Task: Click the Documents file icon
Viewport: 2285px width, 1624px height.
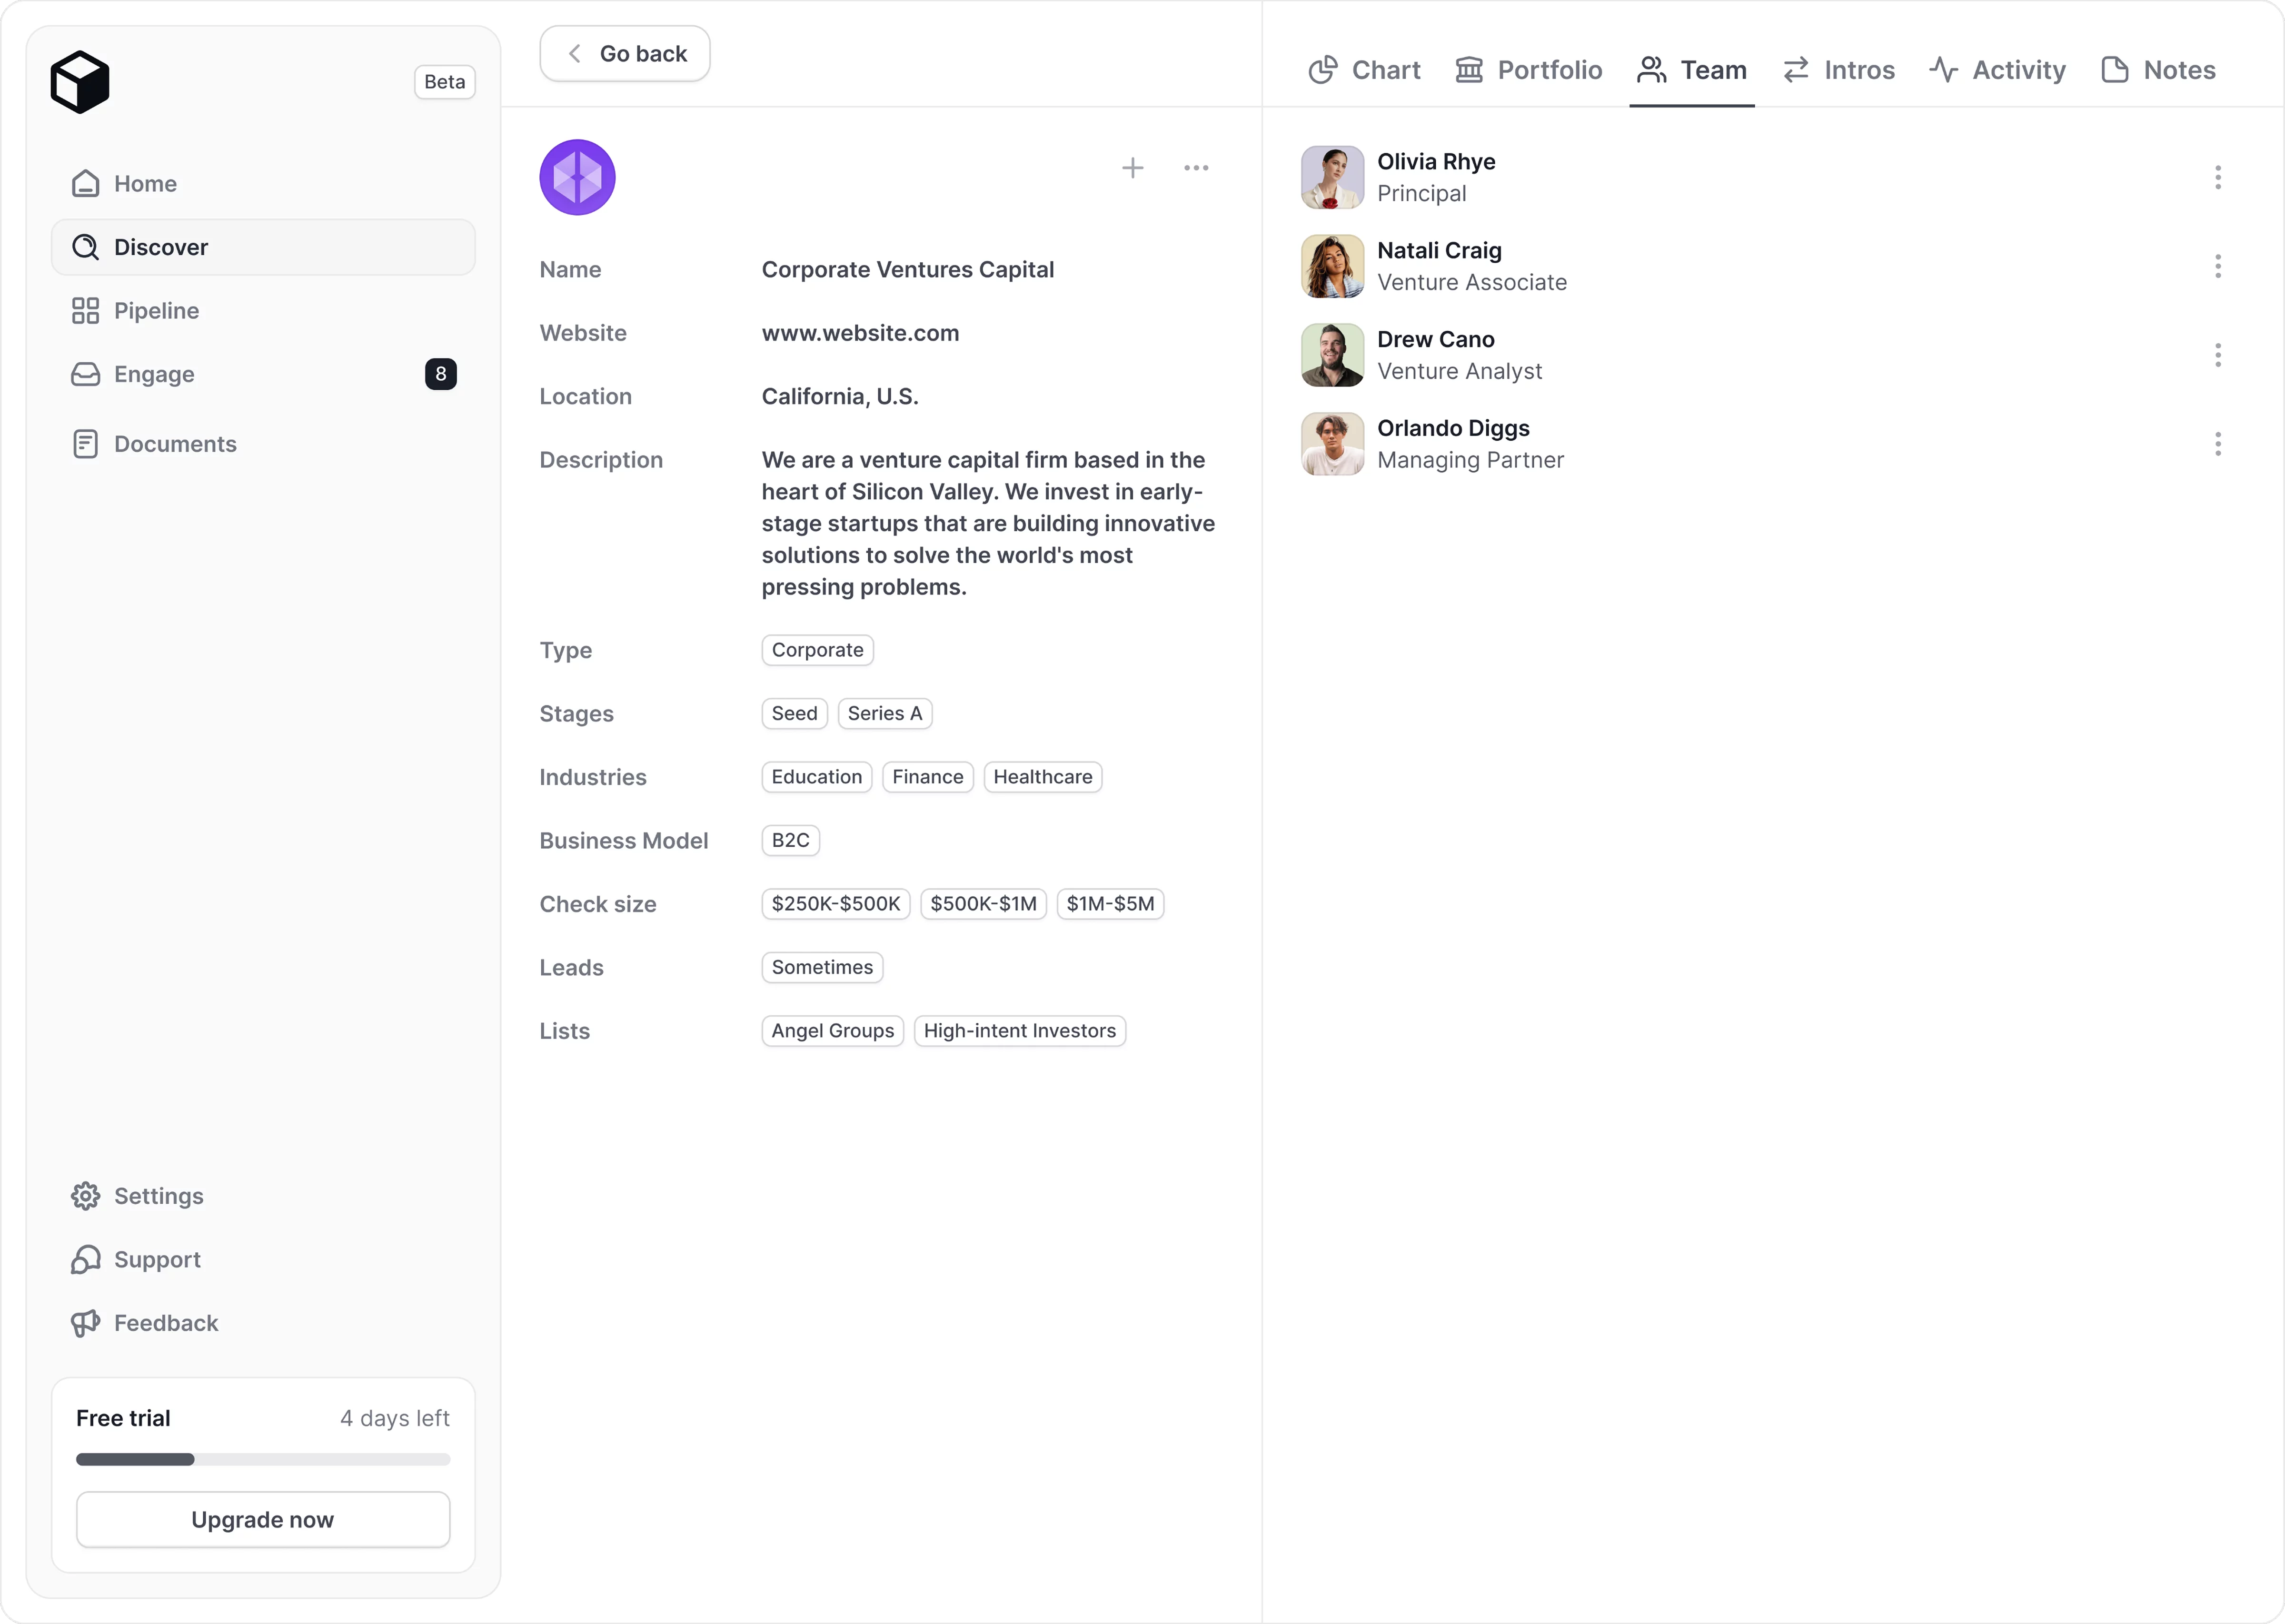Action: (86, 444)
